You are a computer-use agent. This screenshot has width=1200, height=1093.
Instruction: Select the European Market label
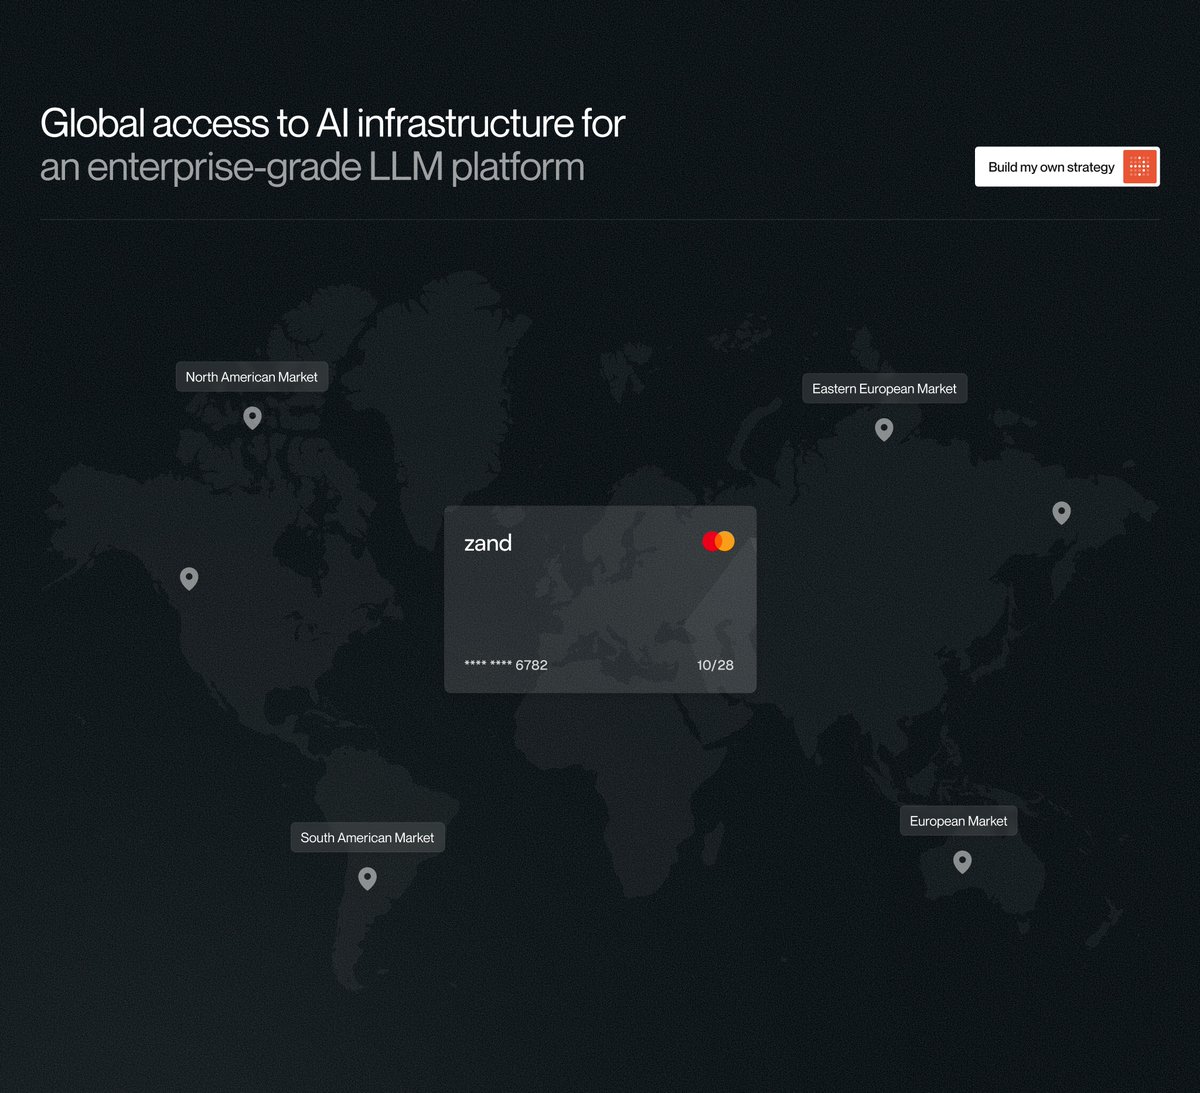tap(958, 821)
